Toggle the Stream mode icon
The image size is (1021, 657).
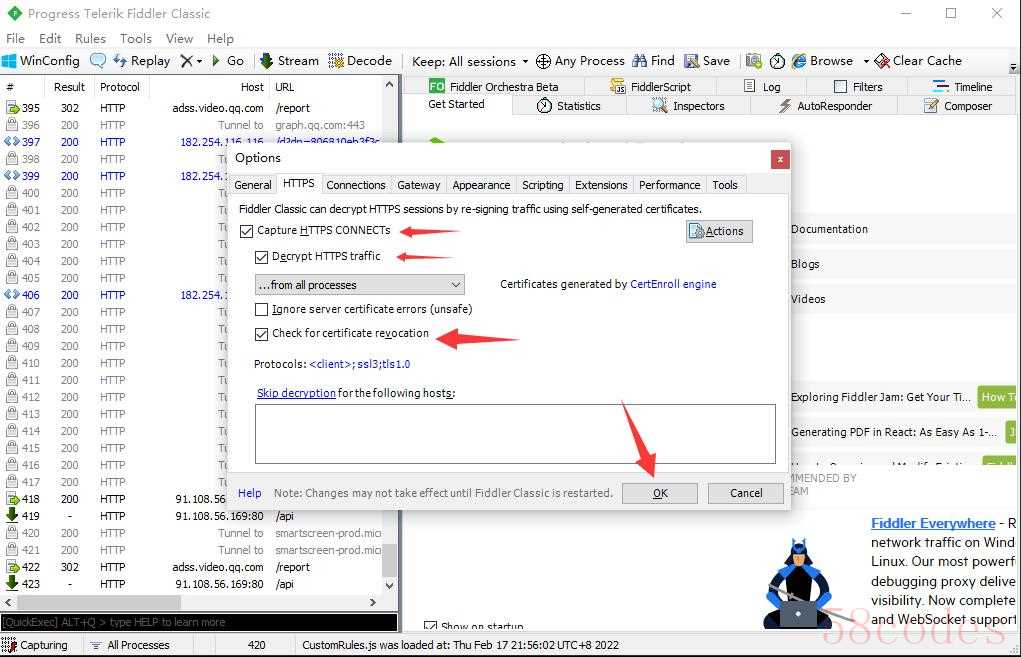[x=266, y=61]
